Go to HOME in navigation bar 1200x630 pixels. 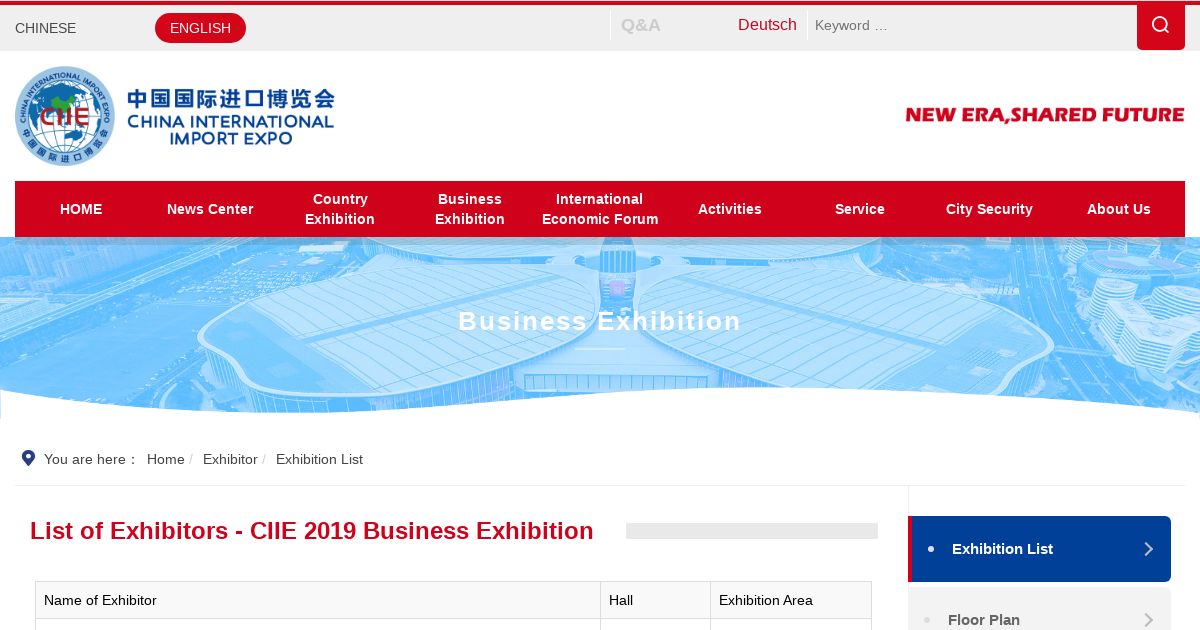pos(81,209)
